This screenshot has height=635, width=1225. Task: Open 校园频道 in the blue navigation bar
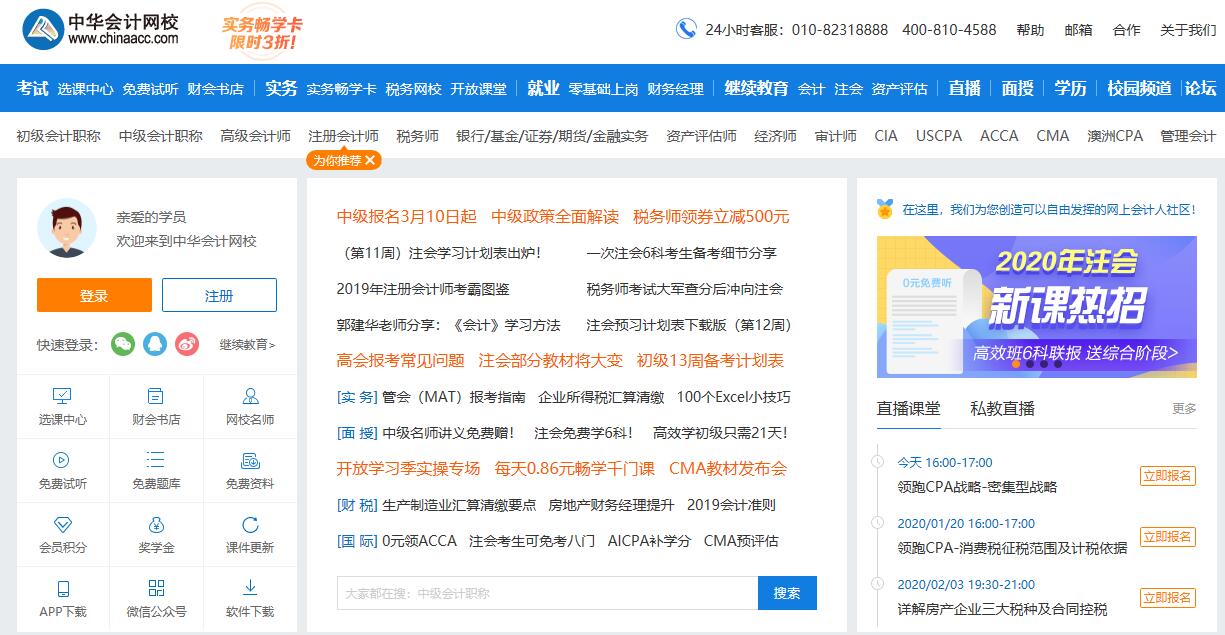click(x=1139, y=88)
